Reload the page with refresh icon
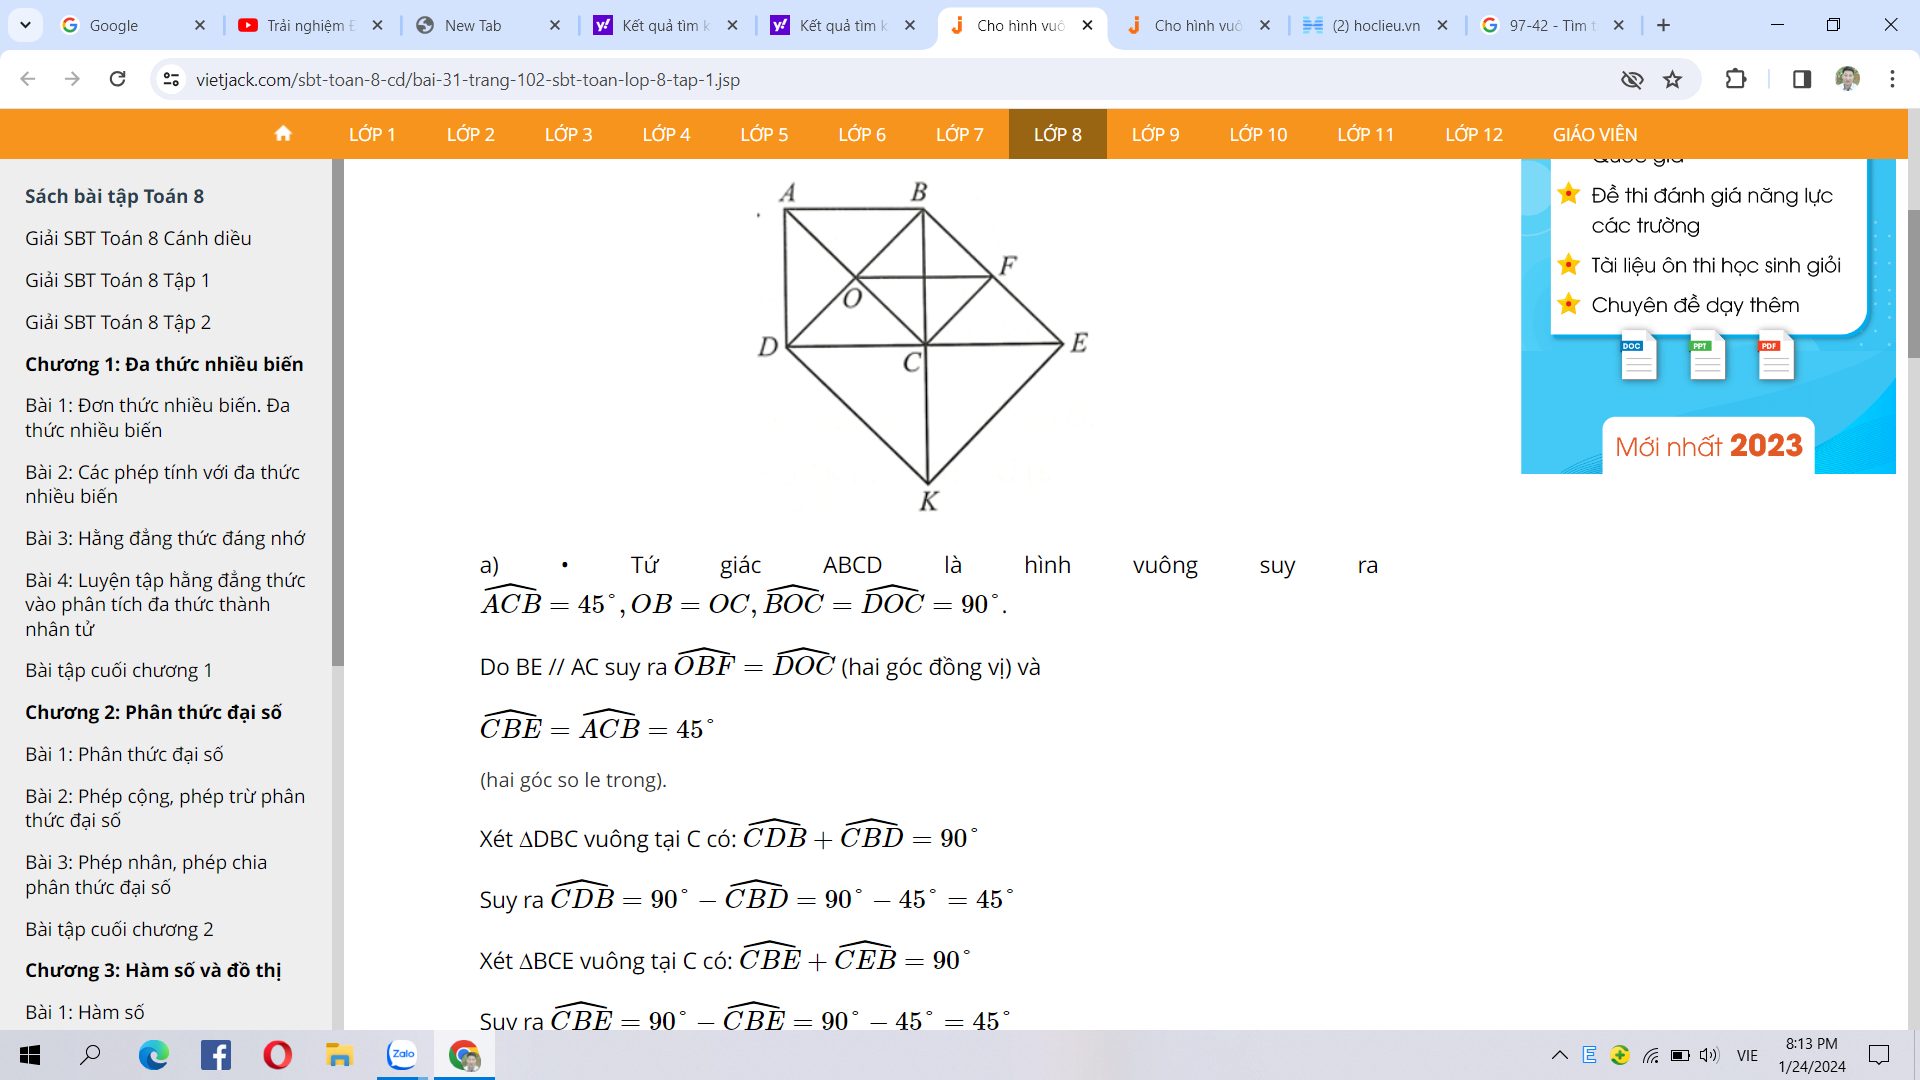 [118, 80]
